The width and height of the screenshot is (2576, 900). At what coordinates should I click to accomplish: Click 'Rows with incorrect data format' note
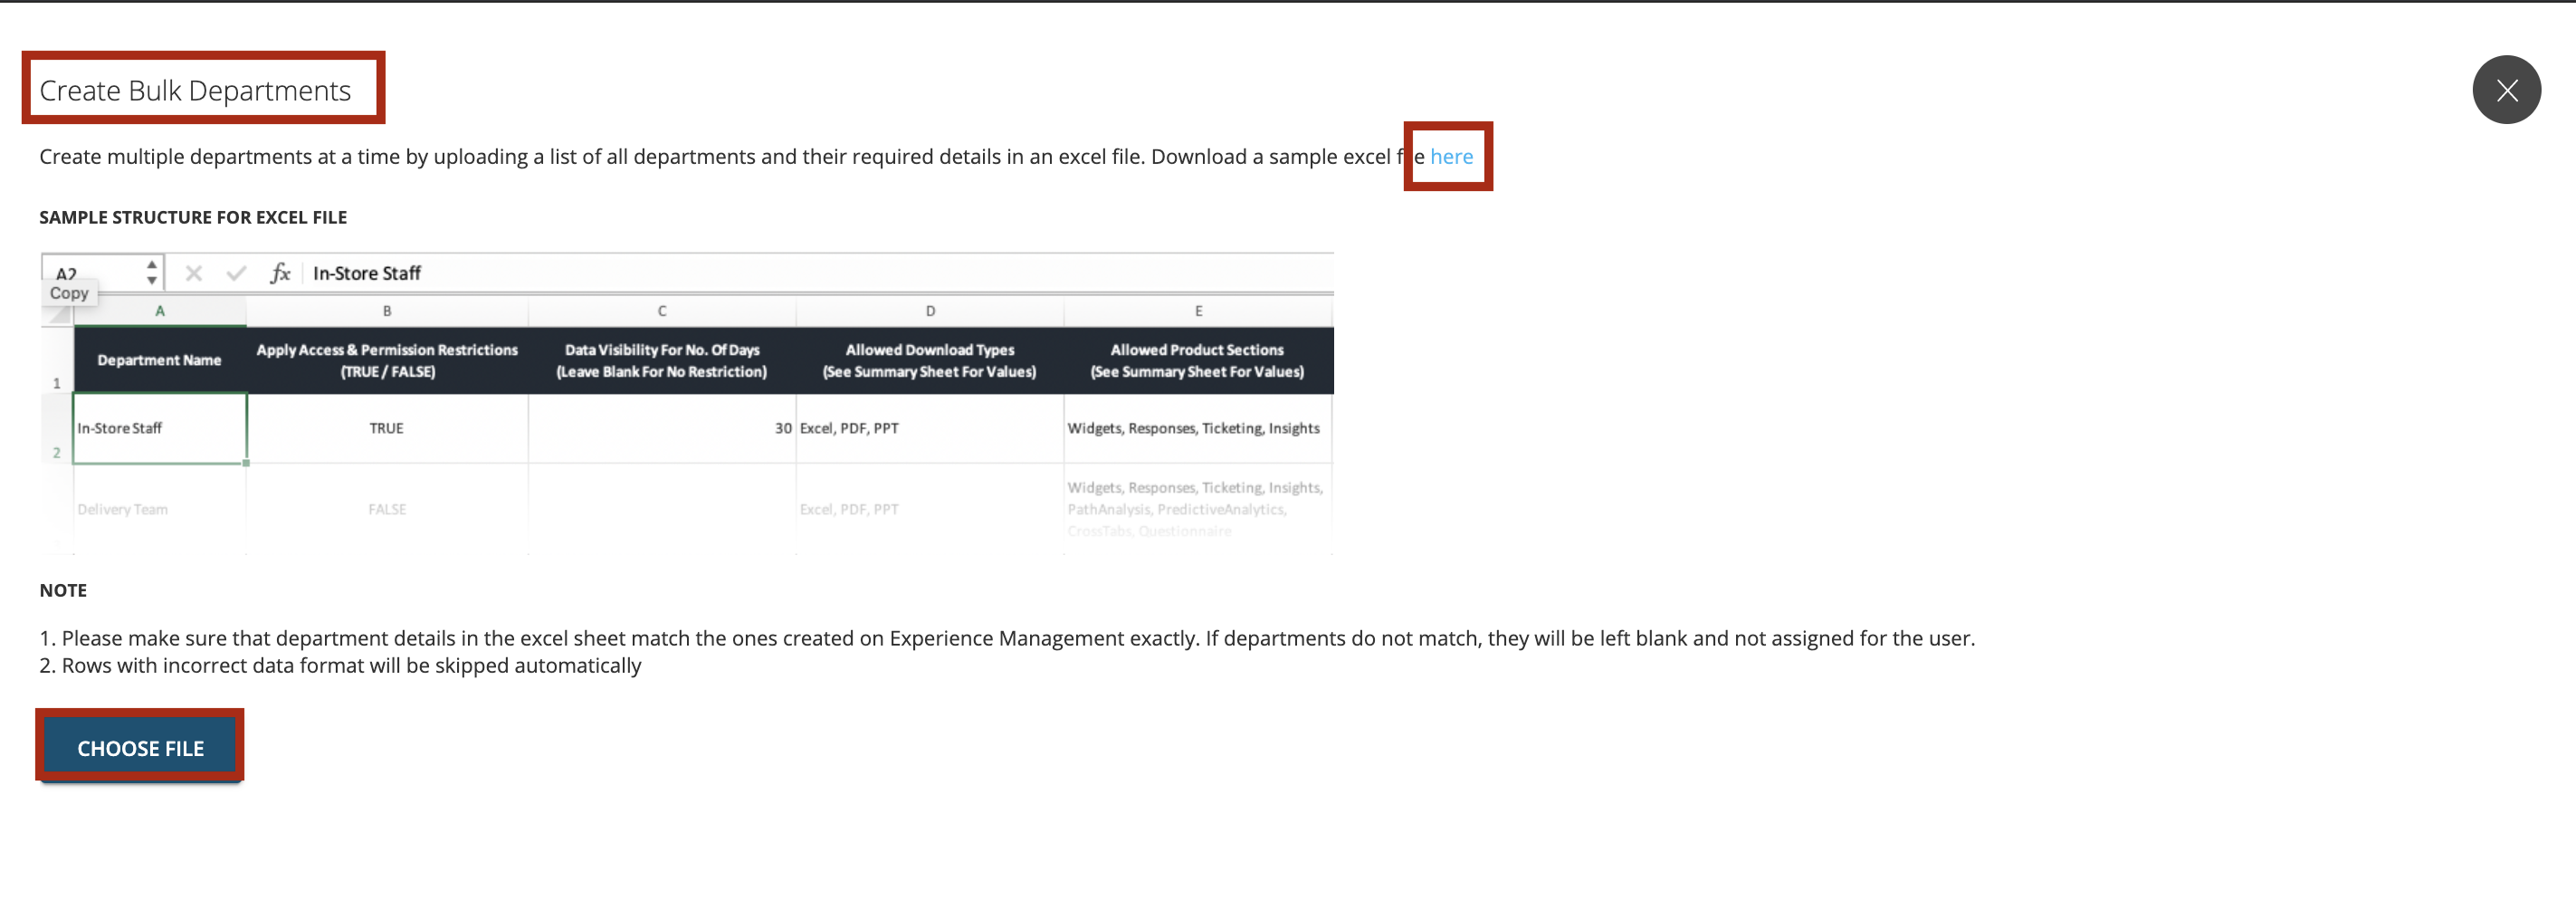tap(340, 665)
